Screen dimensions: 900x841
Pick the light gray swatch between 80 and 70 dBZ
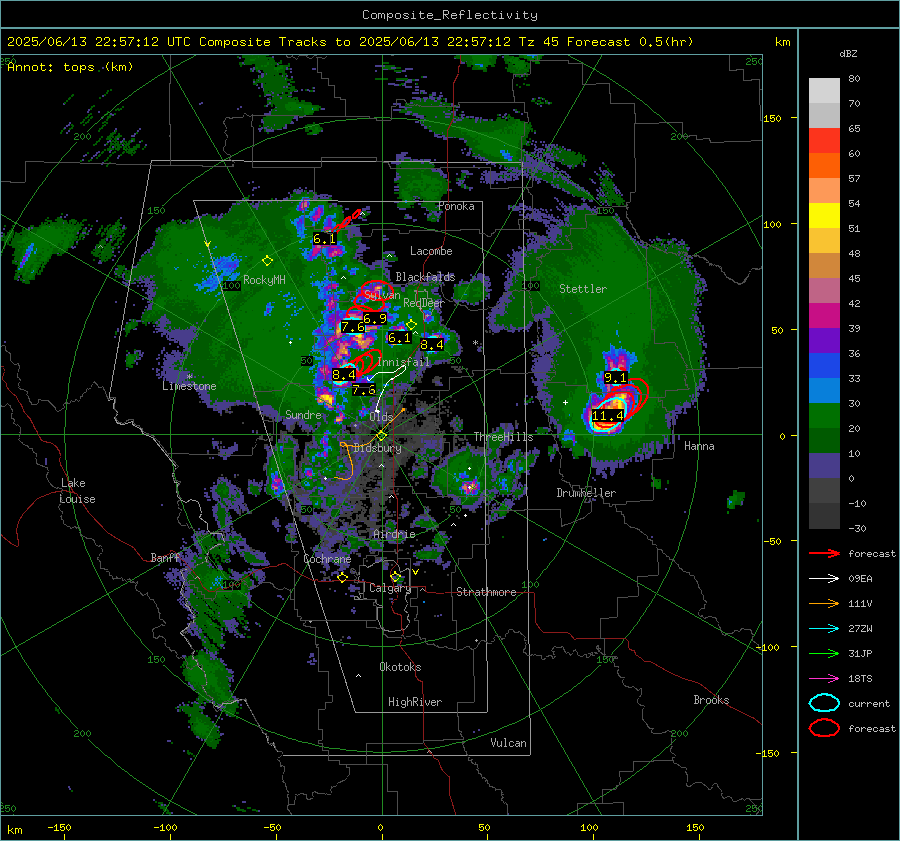click(x=824, y=91)
